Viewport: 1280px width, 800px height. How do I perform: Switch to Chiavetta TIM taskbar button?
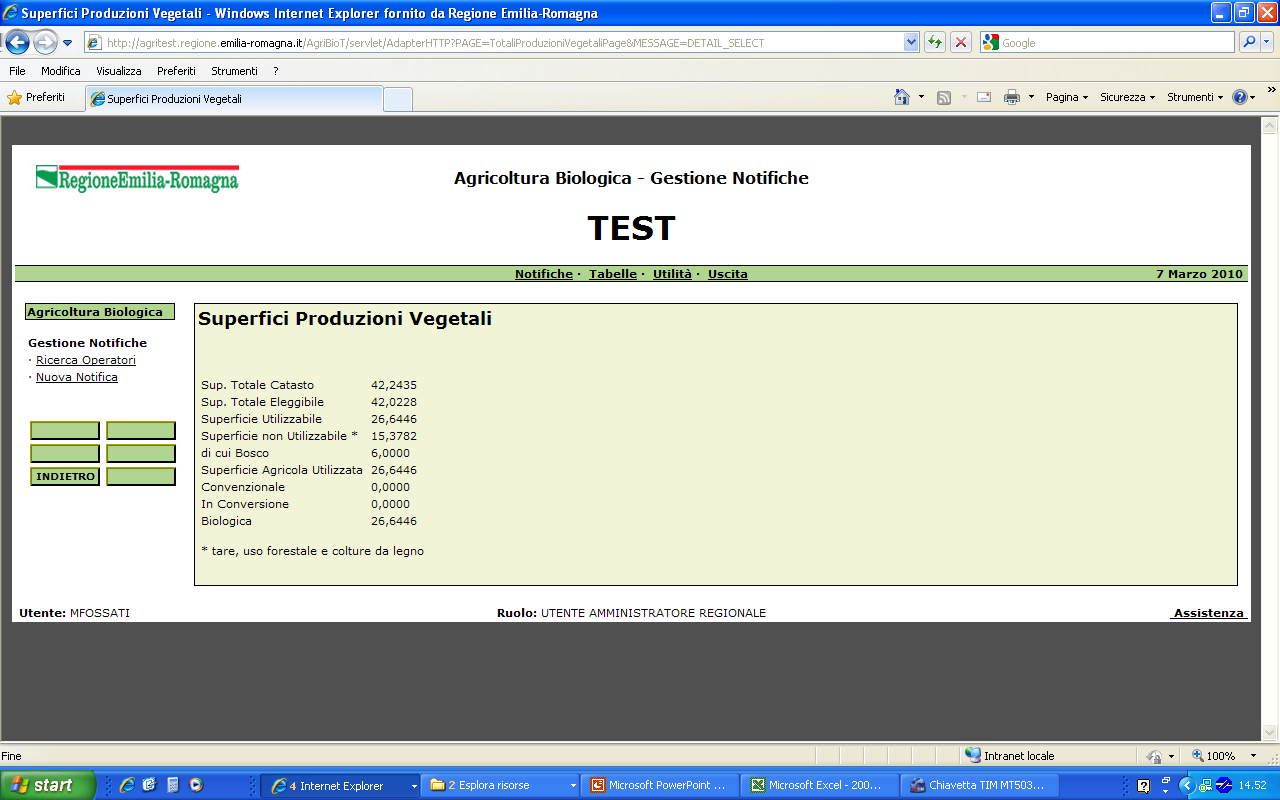(x=980, y=785)
